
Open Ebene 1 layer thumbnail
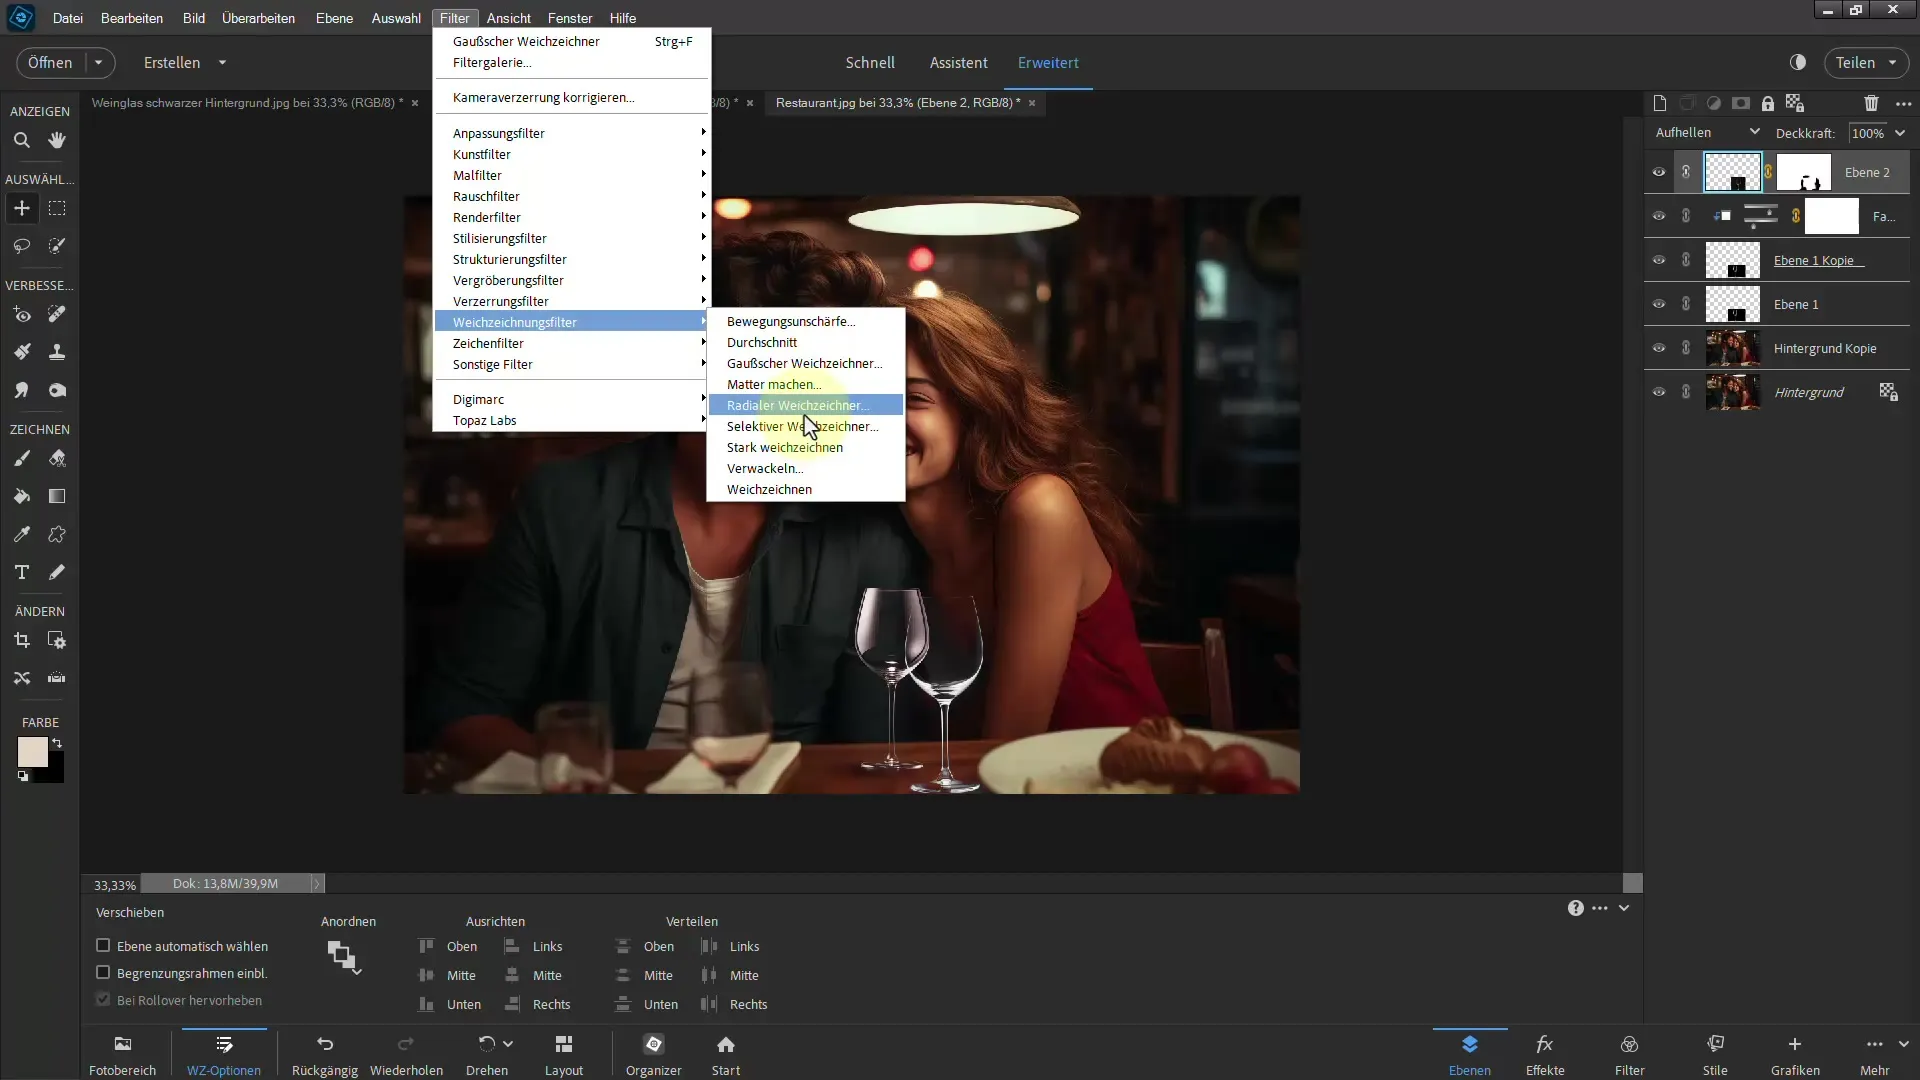click(x=1733, y=303)
